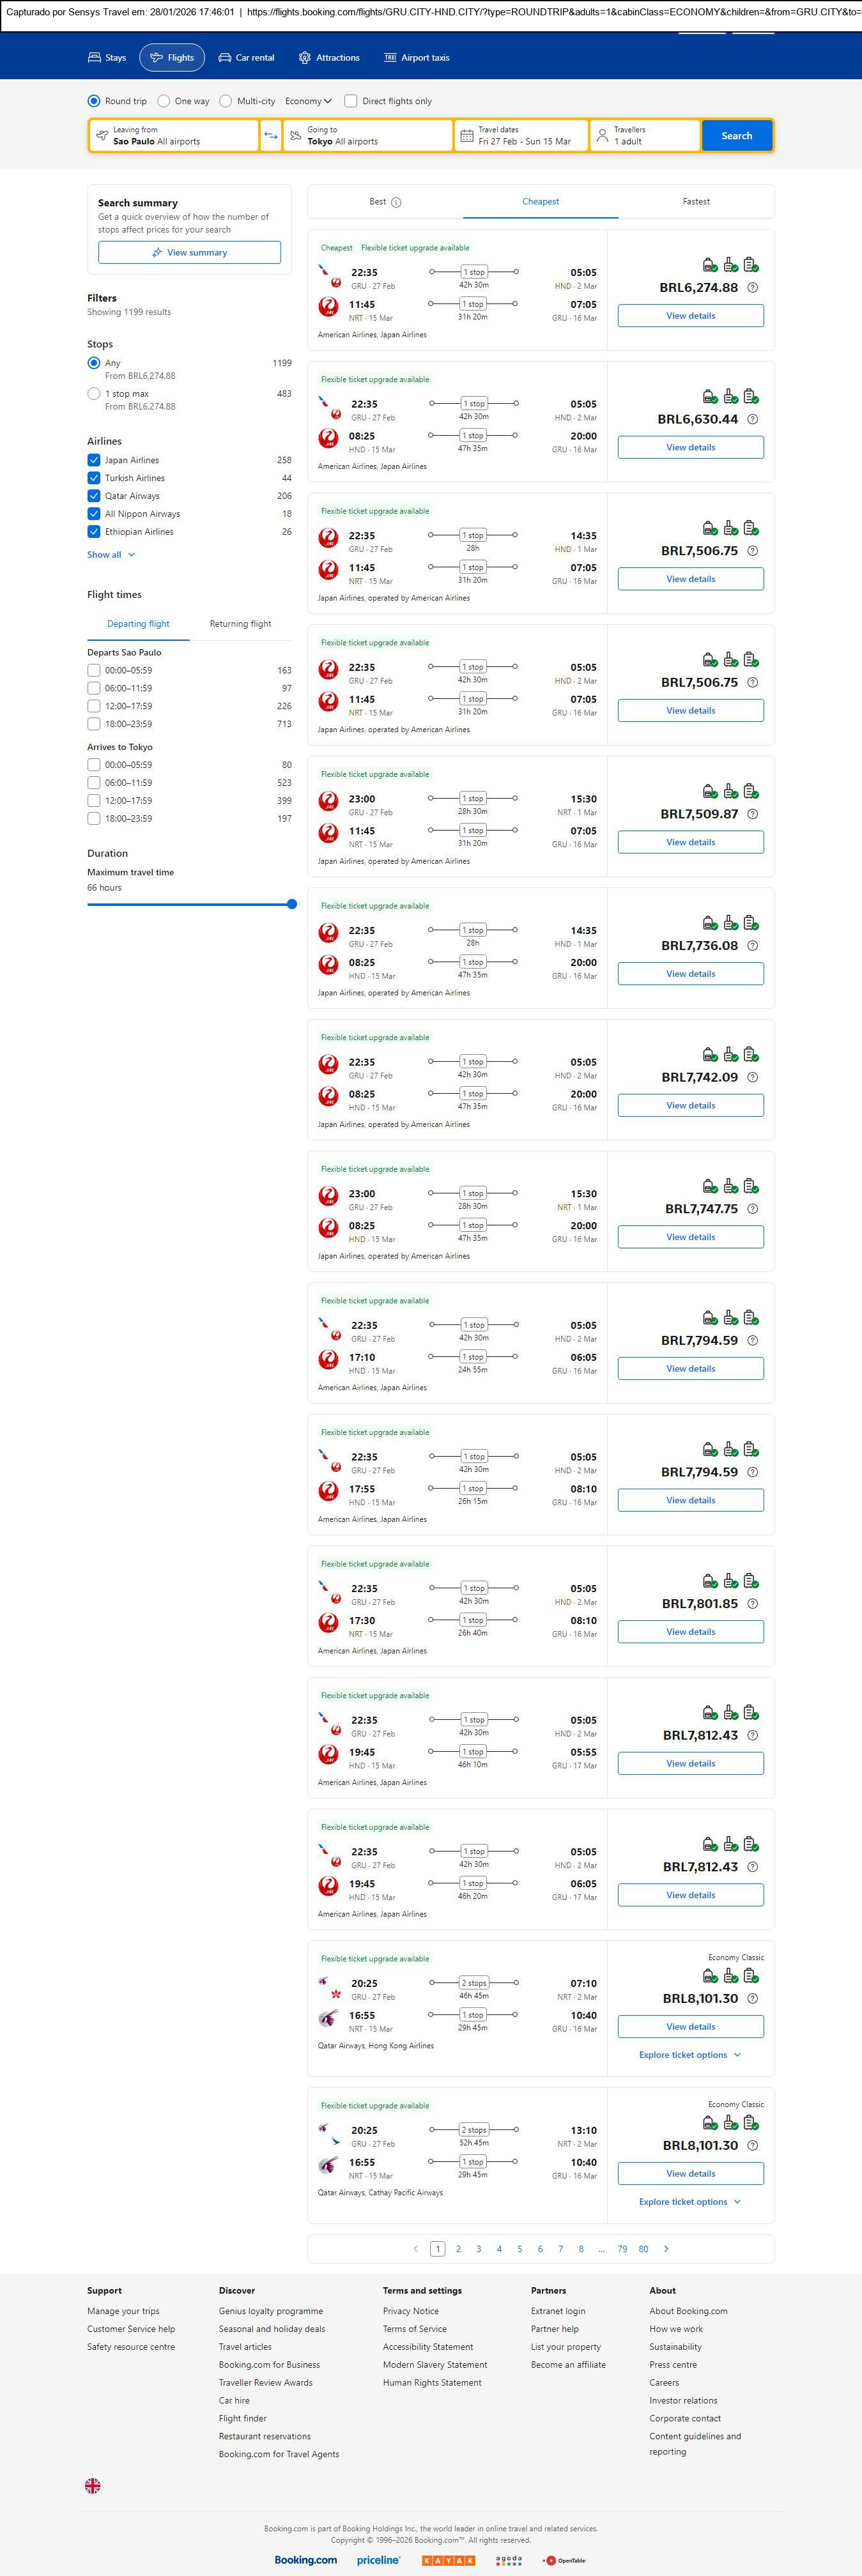Enable the Direct flights only checkbox
862x2576 pixels.
point(351,101)
